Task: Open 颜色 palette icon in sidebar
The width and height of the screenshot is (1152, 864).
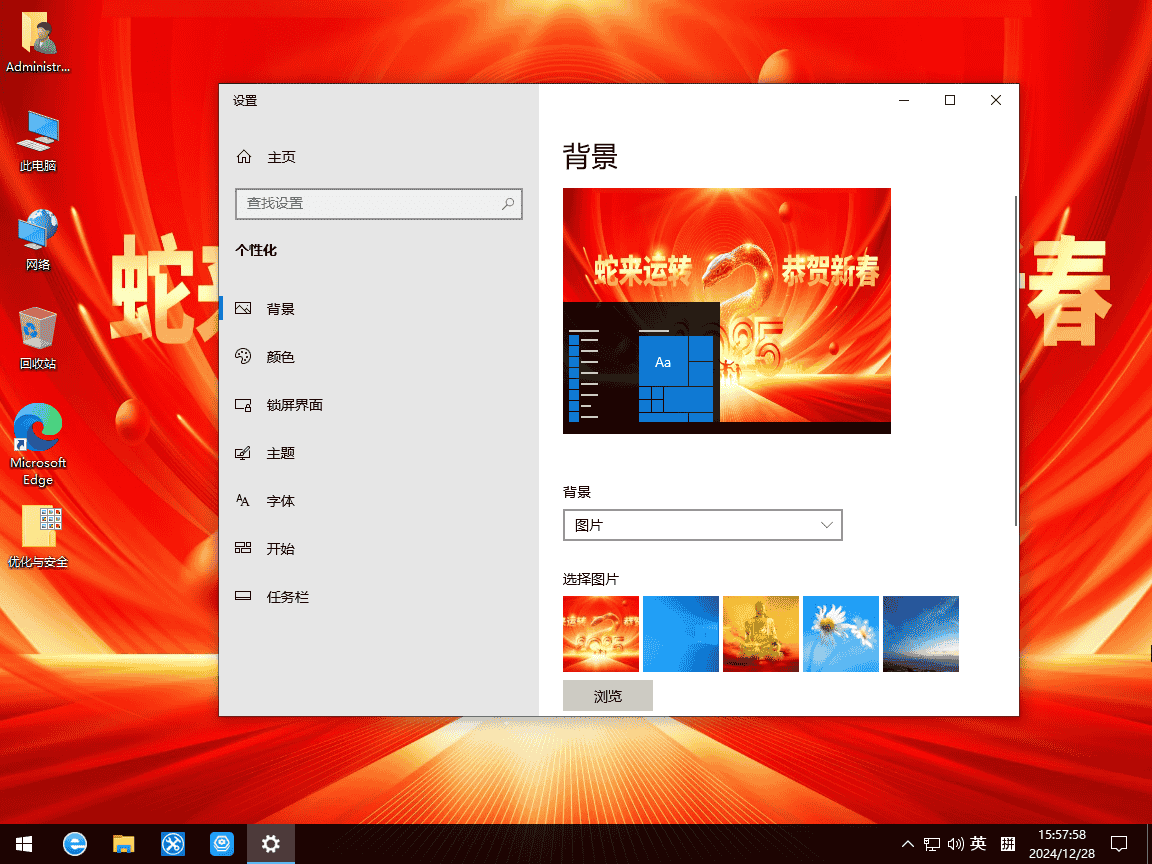Action: click(x=243, y=356)
